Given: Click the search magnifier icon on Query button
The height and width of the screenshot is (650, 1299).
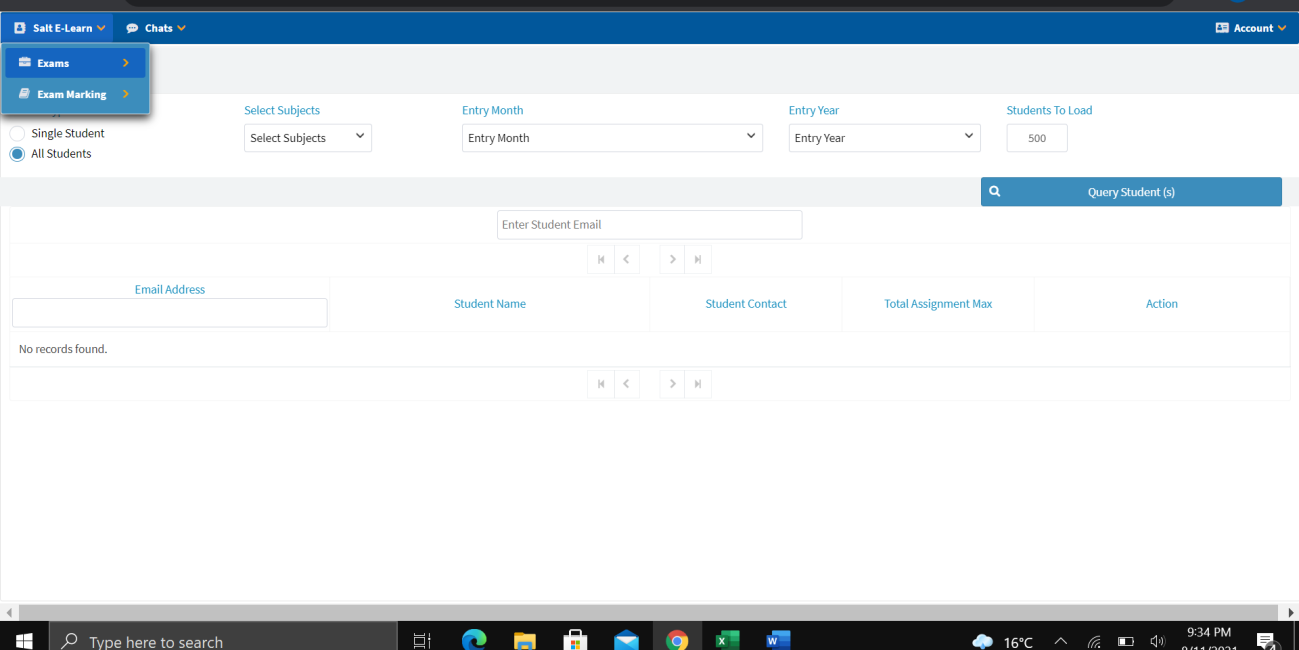Looking at the screenshot, I should [x=995, y=192].
